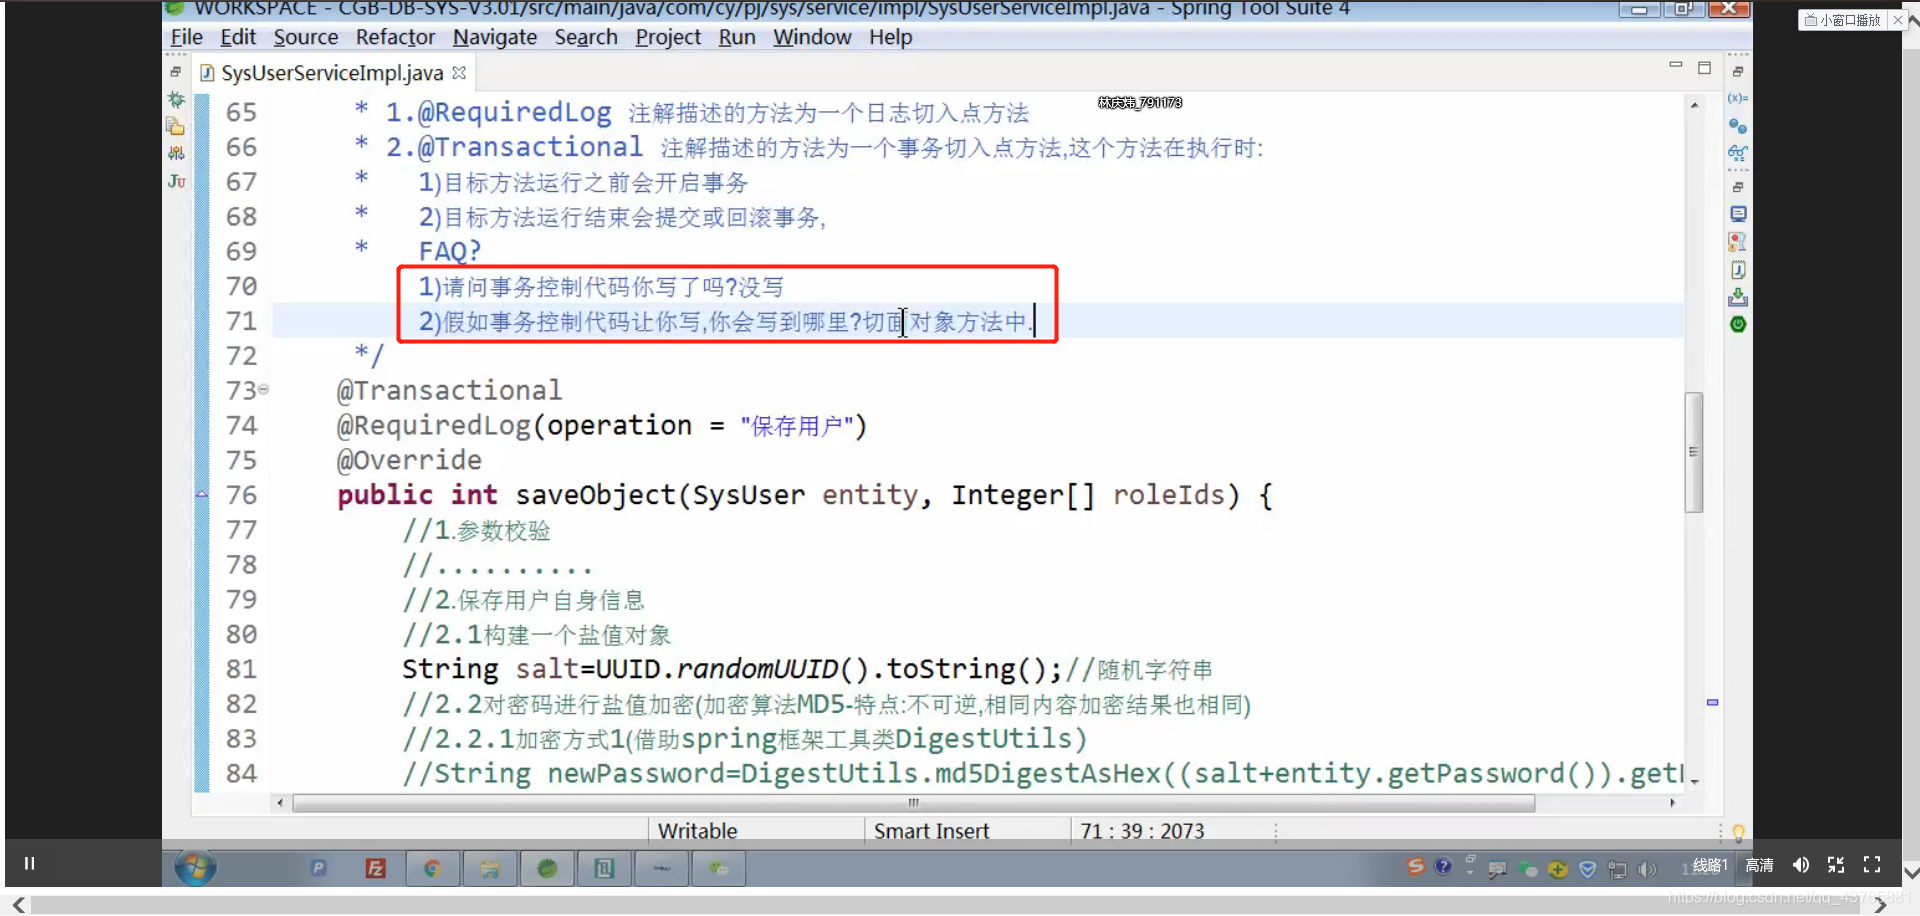Viewport: 1920px width, 916px height.
Task: Enter fullscreen mode in video player
Action: pyautogui.click(x=1872, y=865)
